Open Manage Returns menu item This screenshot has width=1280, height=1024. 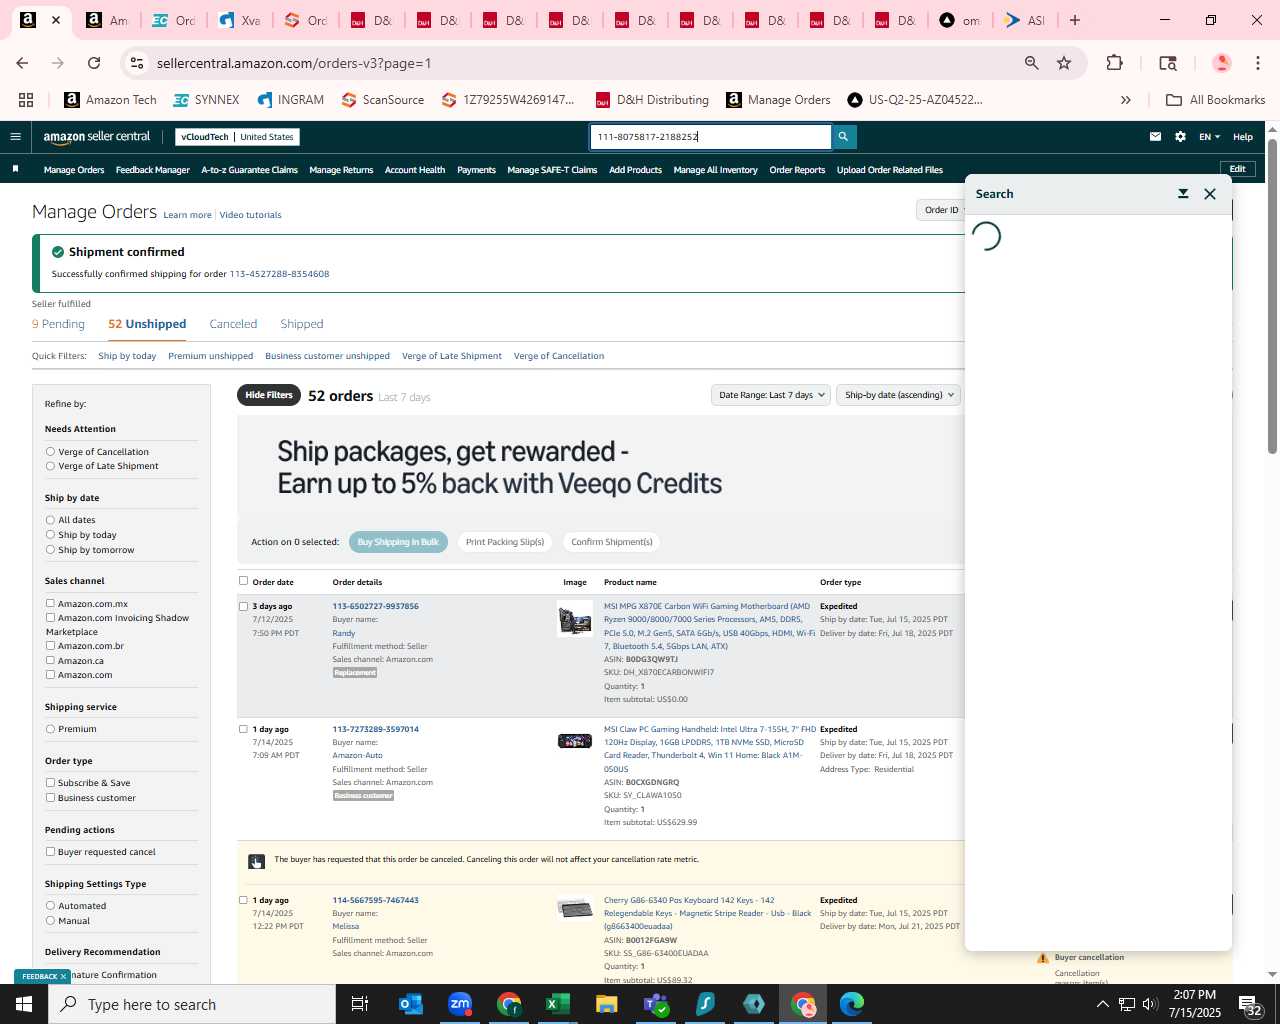341,170
